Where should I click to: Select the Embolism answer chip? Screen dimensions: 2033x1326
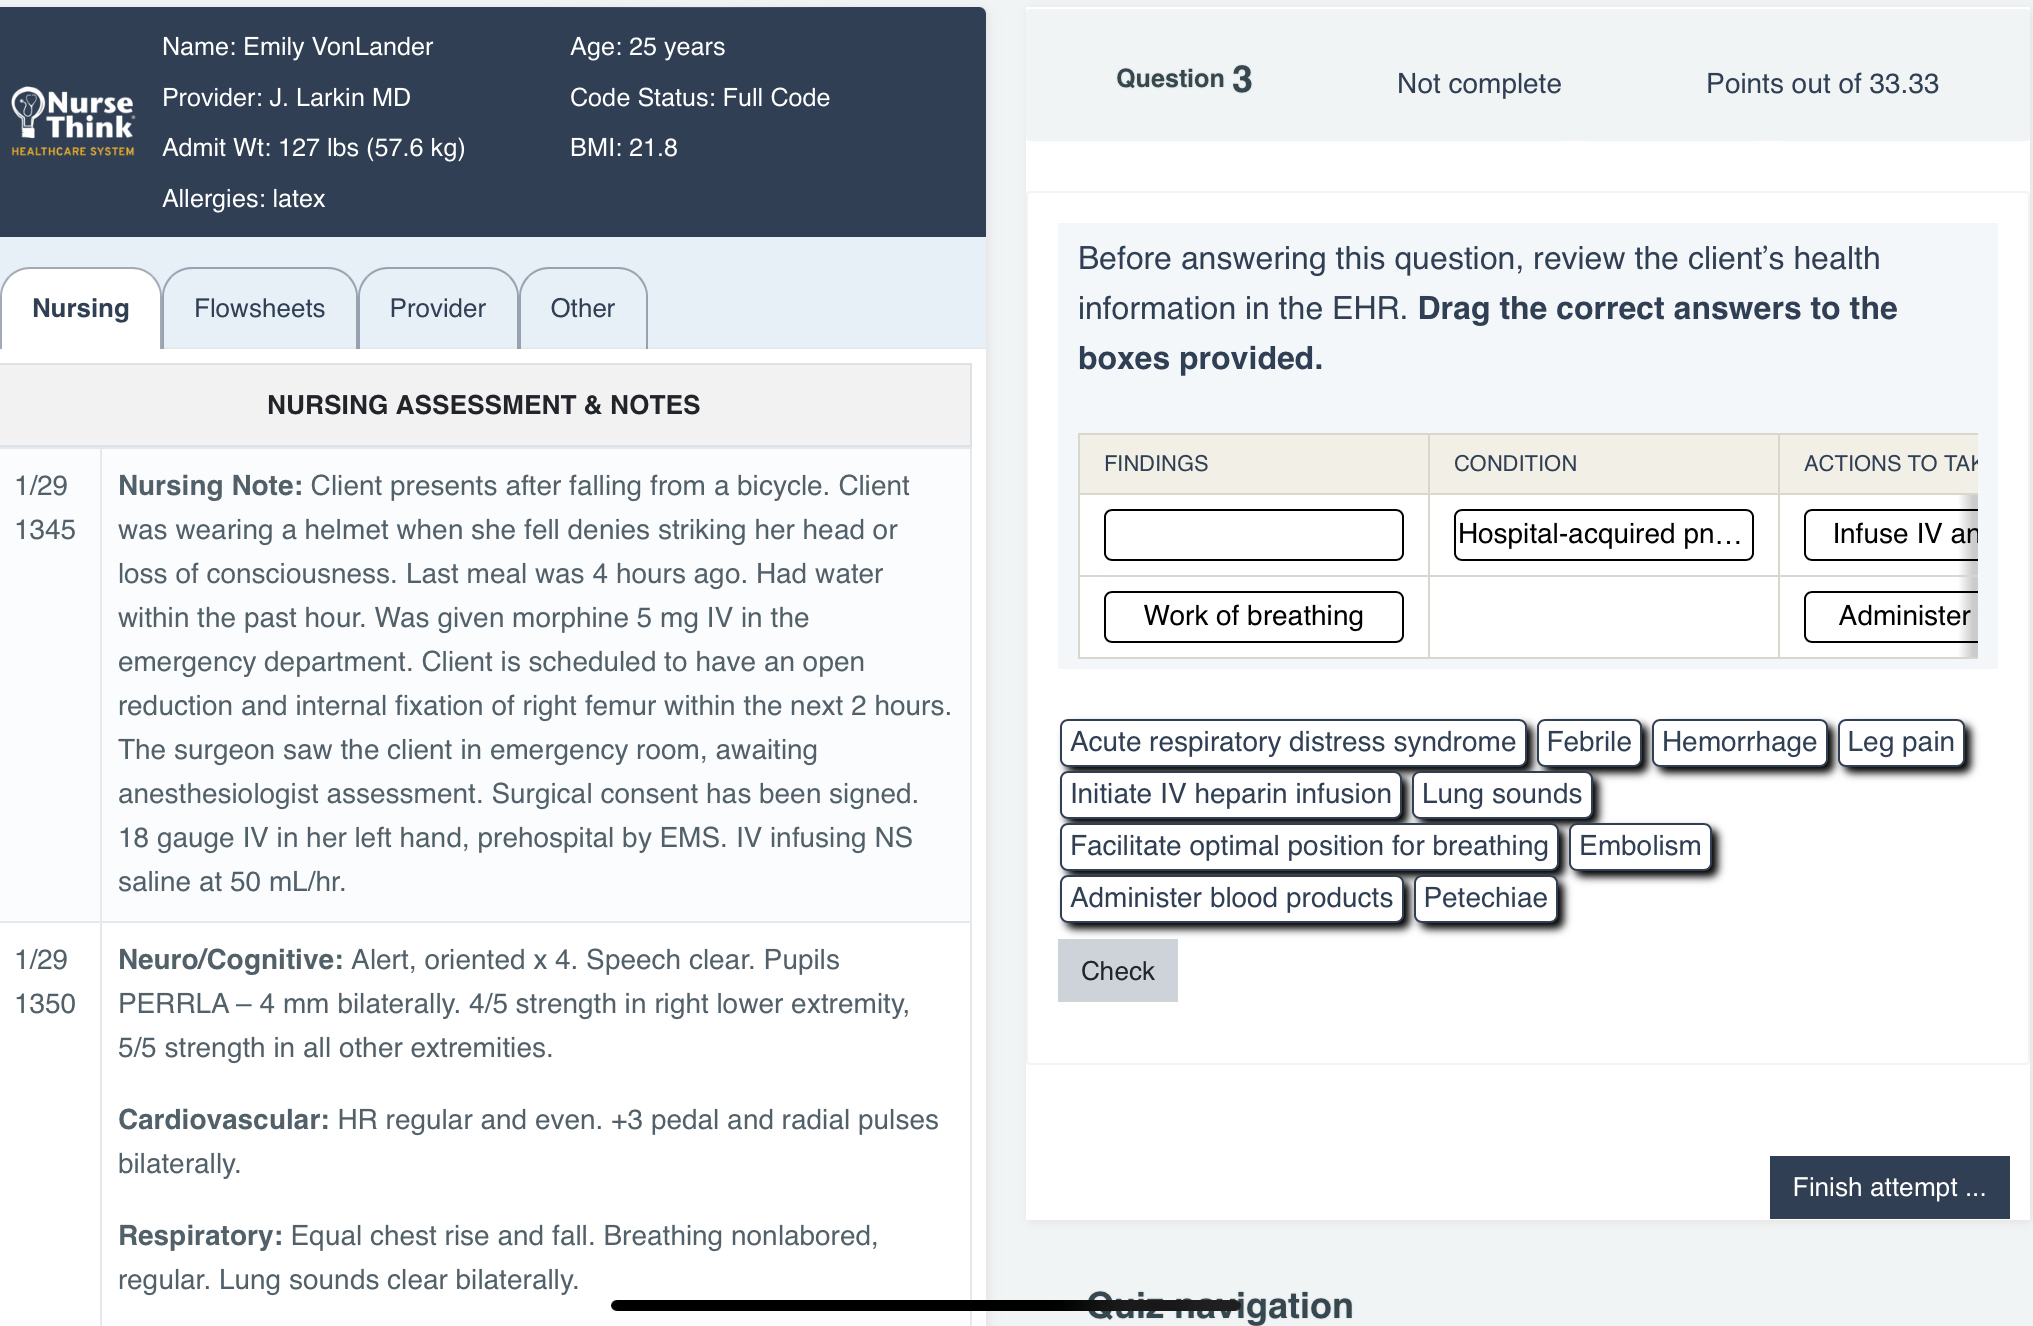(x=1640, y=846)
